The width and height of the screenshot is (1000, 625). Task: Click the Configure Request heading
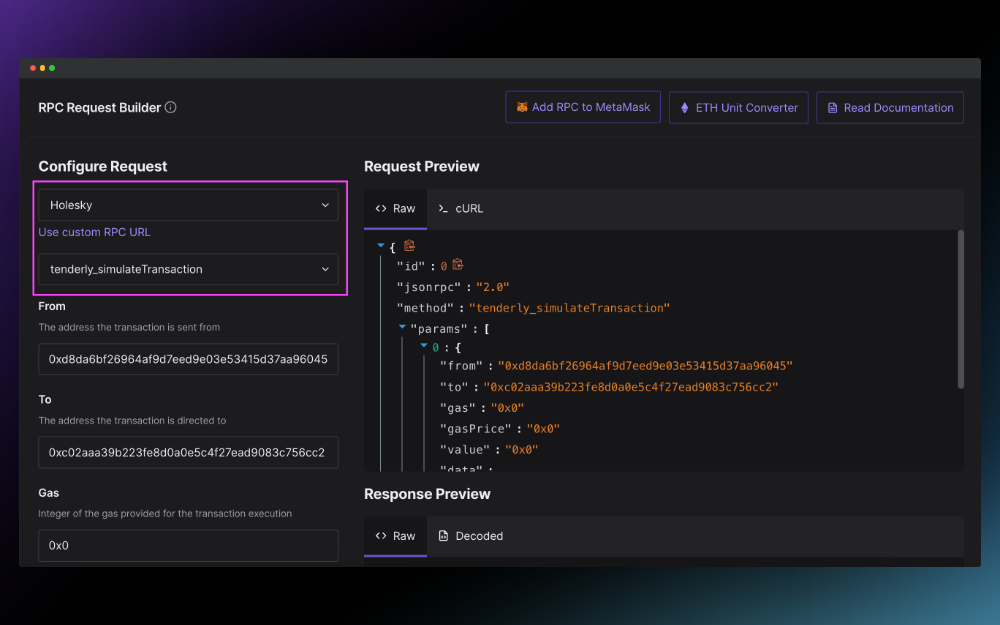point(103,166)
